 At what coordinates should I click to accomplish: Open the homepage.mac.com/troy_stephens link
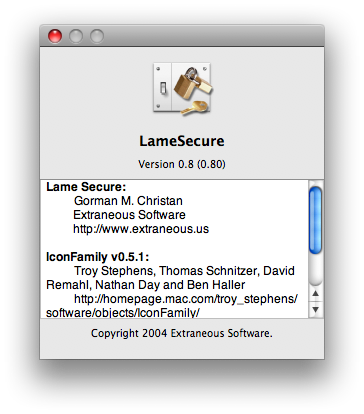pyautogui.click(x=186, y=299)
